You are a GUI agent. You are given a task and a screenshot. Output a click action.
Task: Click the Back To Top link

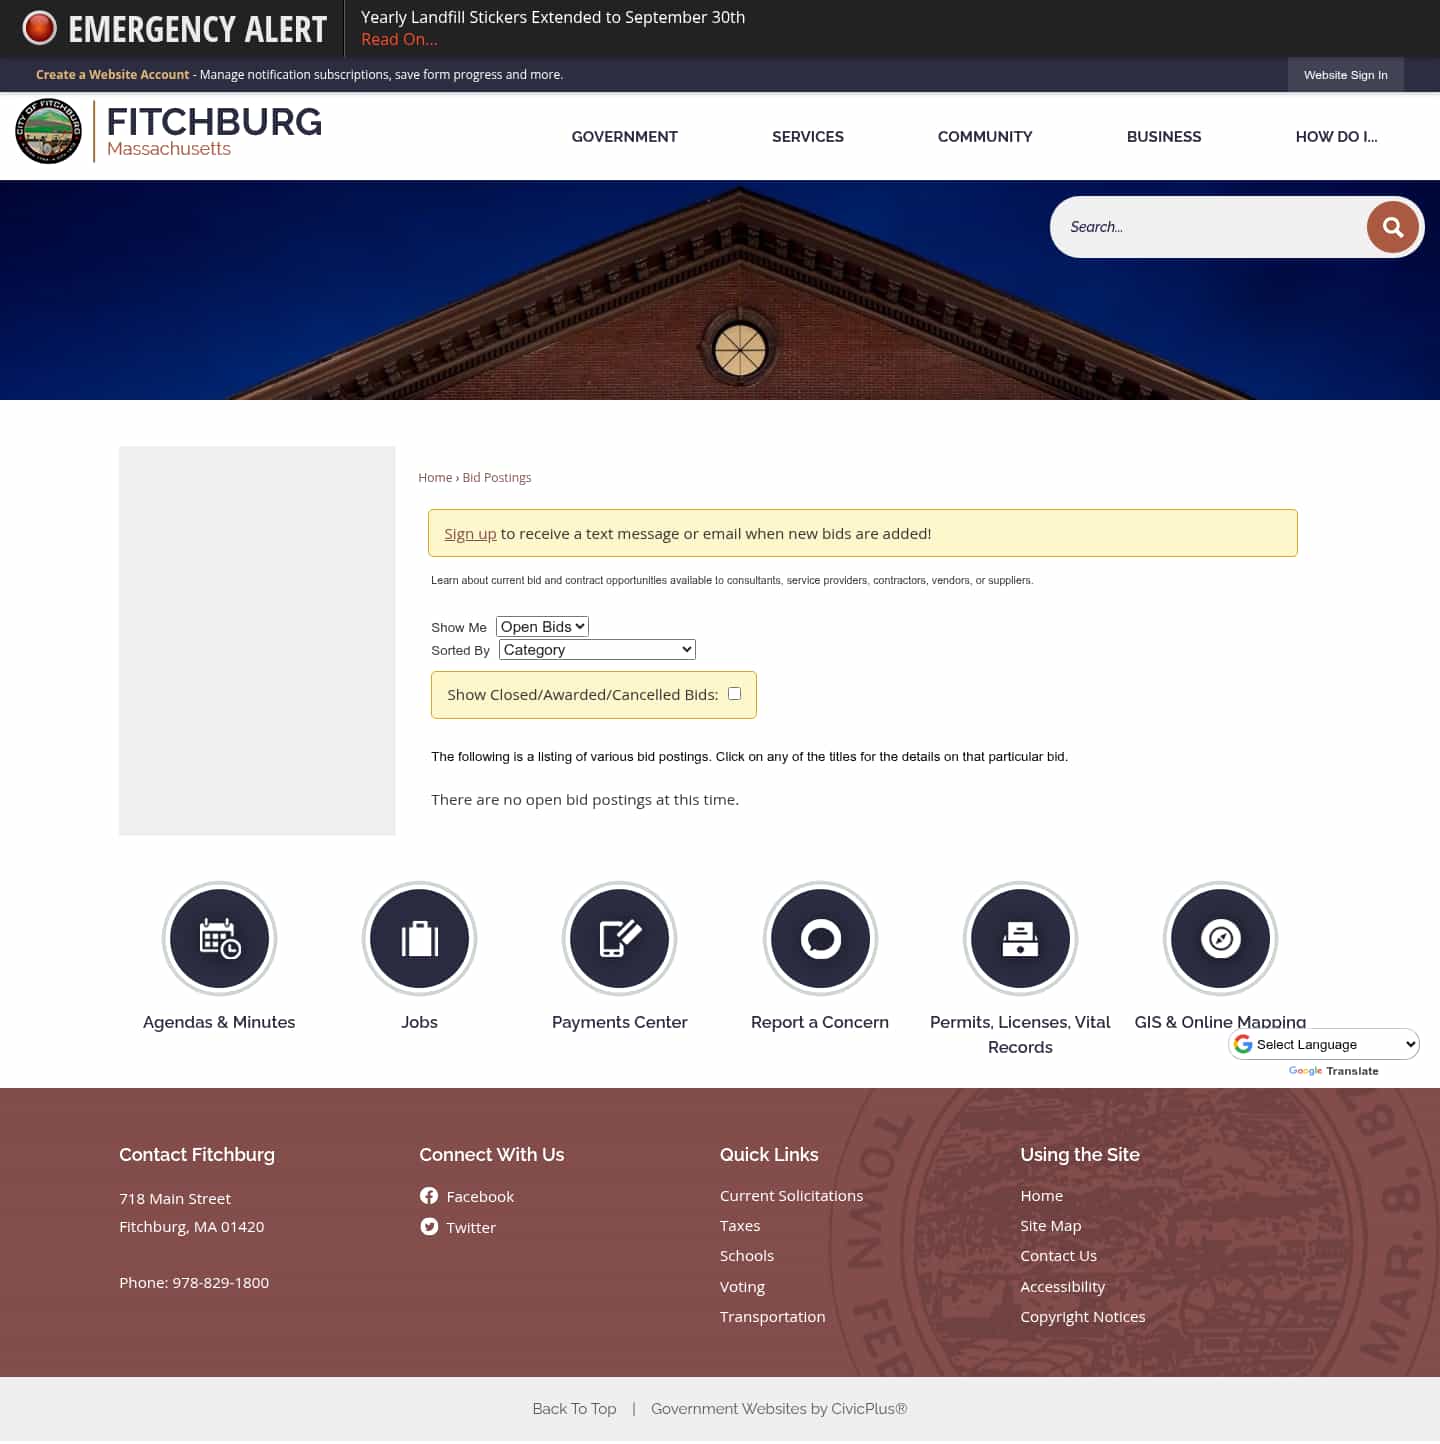tap(574, 1409)
